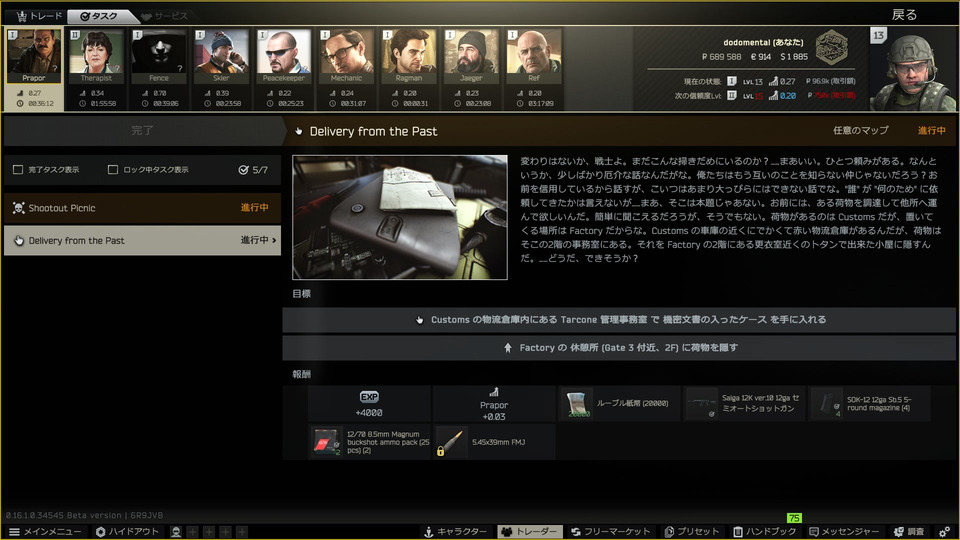Viewport: 960px width, 540px height.
Task: Click the 次の信頼度LvL requirement row
Action: [765, 96]
